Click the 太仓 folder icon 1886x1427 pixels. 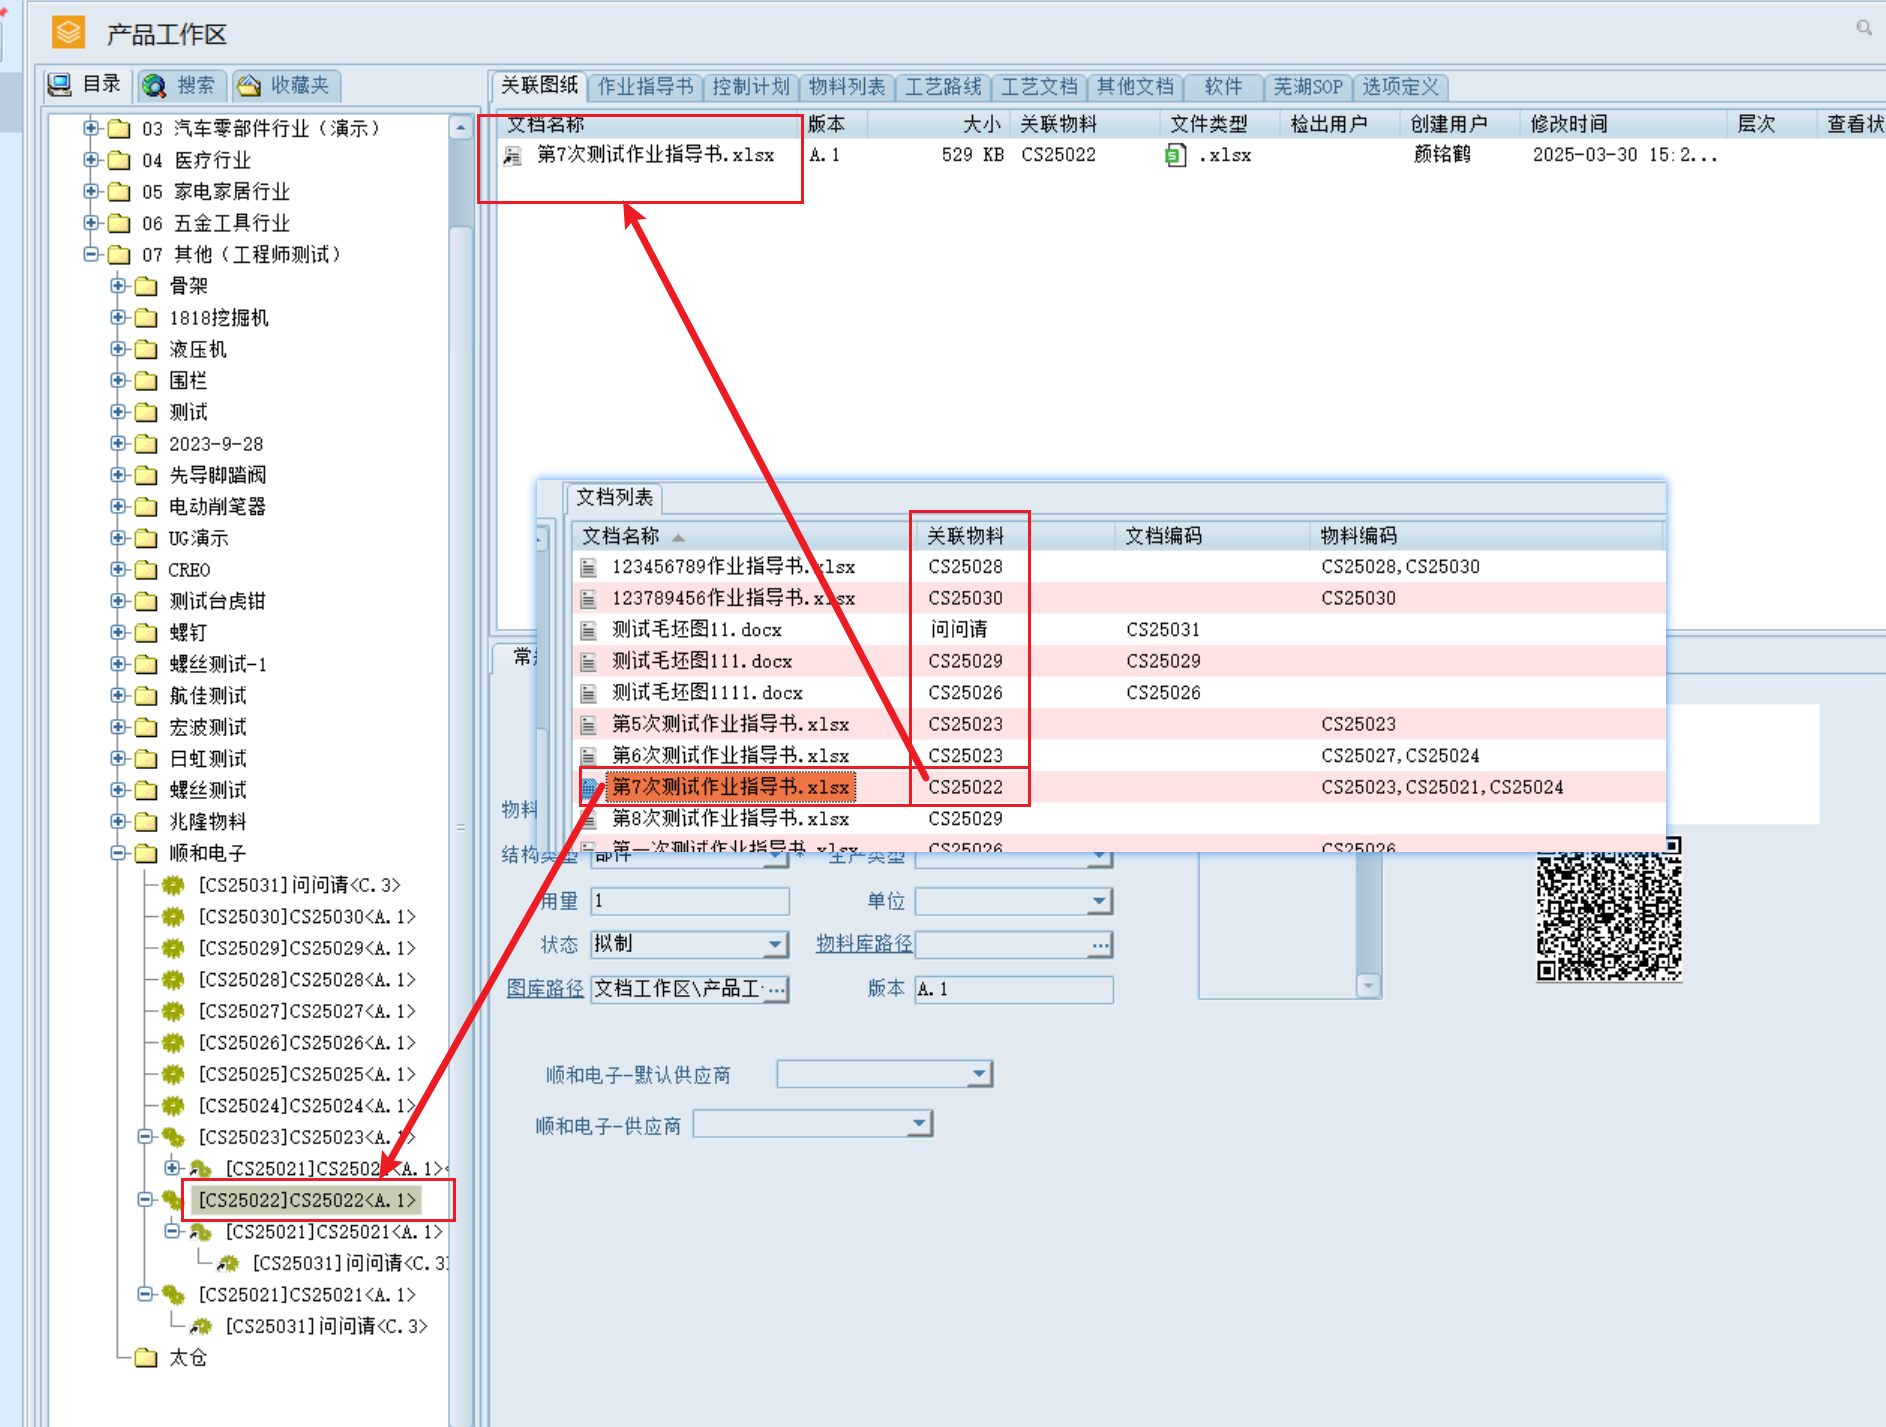146,1358
